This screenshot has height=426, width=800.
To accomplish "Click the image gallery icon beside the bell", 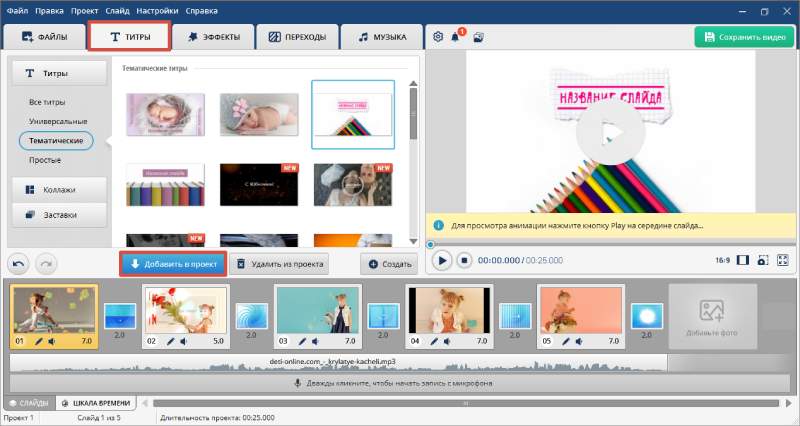I will point(478,37).
